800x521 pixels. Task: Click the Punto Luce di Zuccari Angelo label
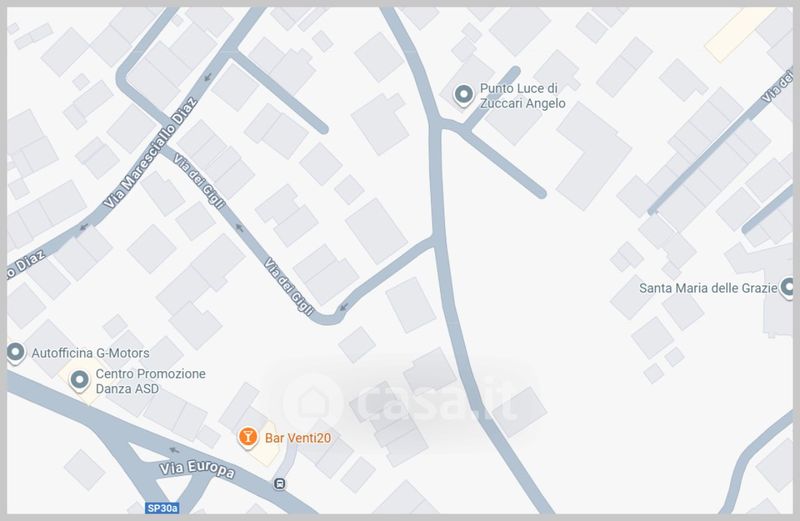[x=522, y=96]
